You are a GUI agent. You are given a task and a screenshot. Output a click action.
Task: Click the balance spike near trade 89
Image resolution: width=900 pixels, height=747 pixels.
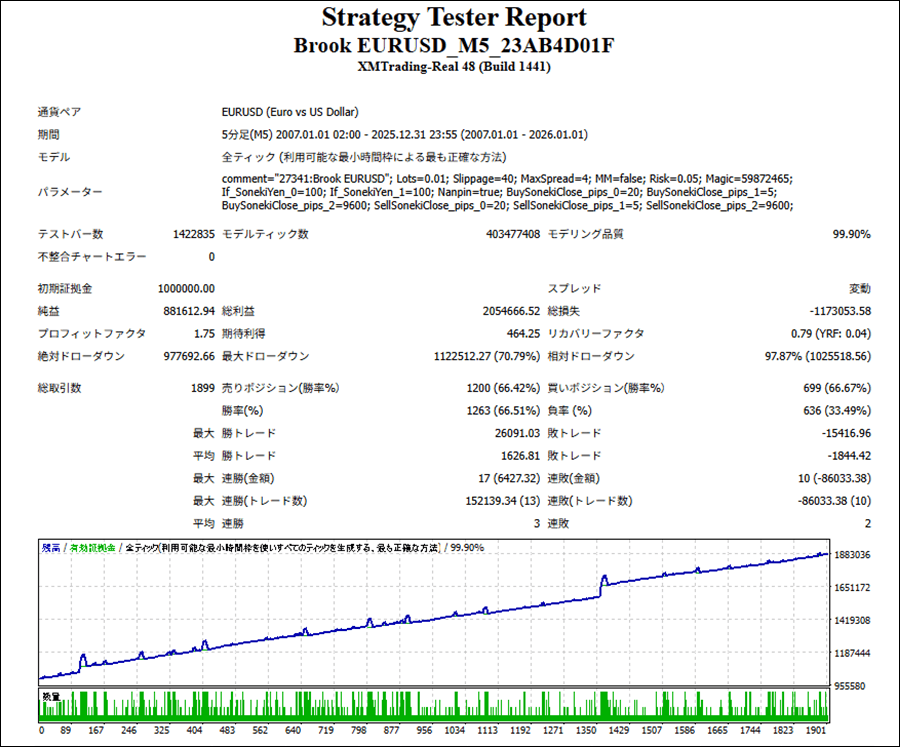(83, 660)
